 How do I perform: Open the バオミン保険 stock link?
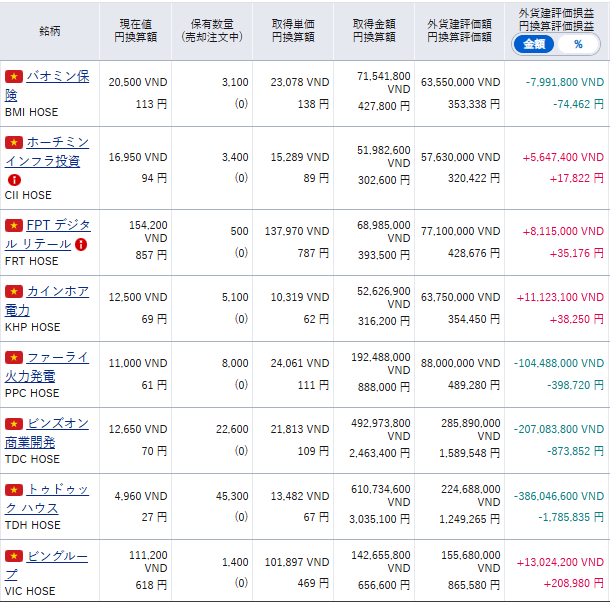(x=57, y=77)
